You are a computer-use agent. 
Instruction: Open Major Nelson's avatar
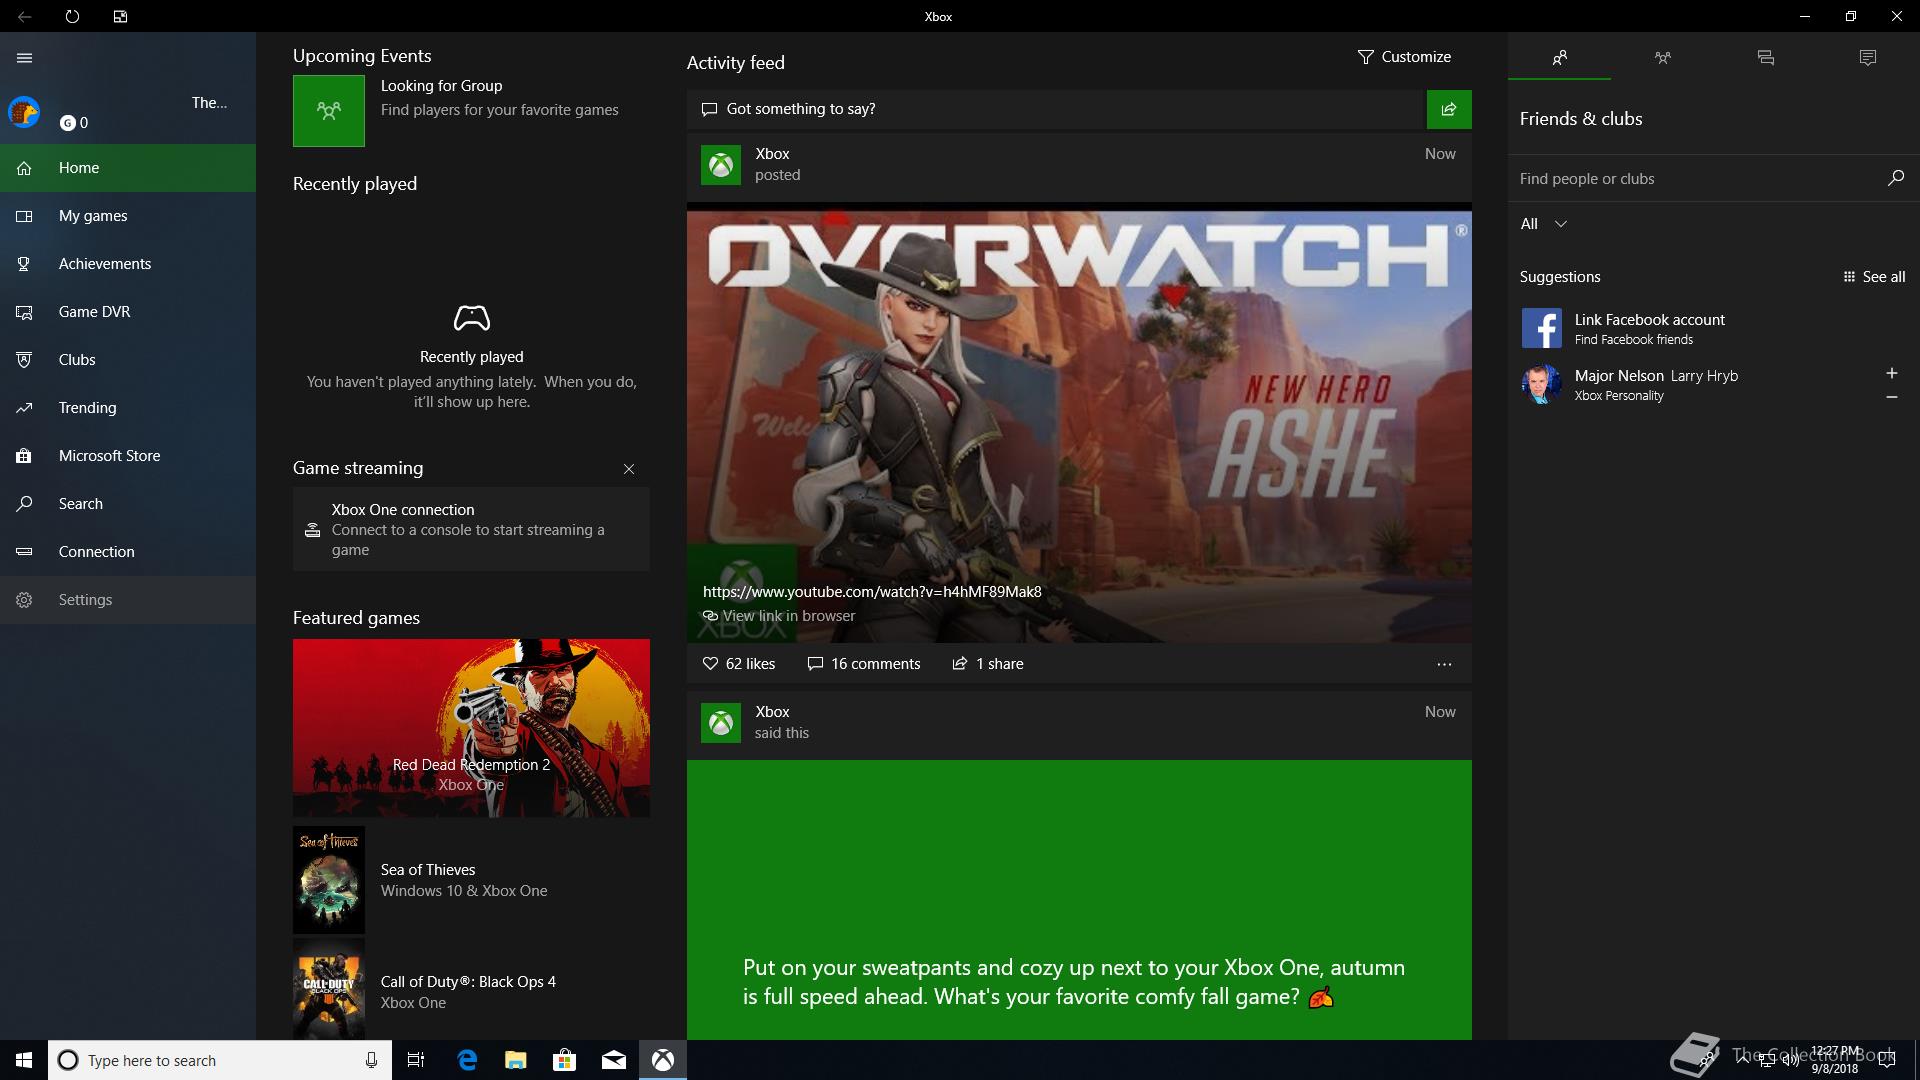click(x=1541, y=384)
